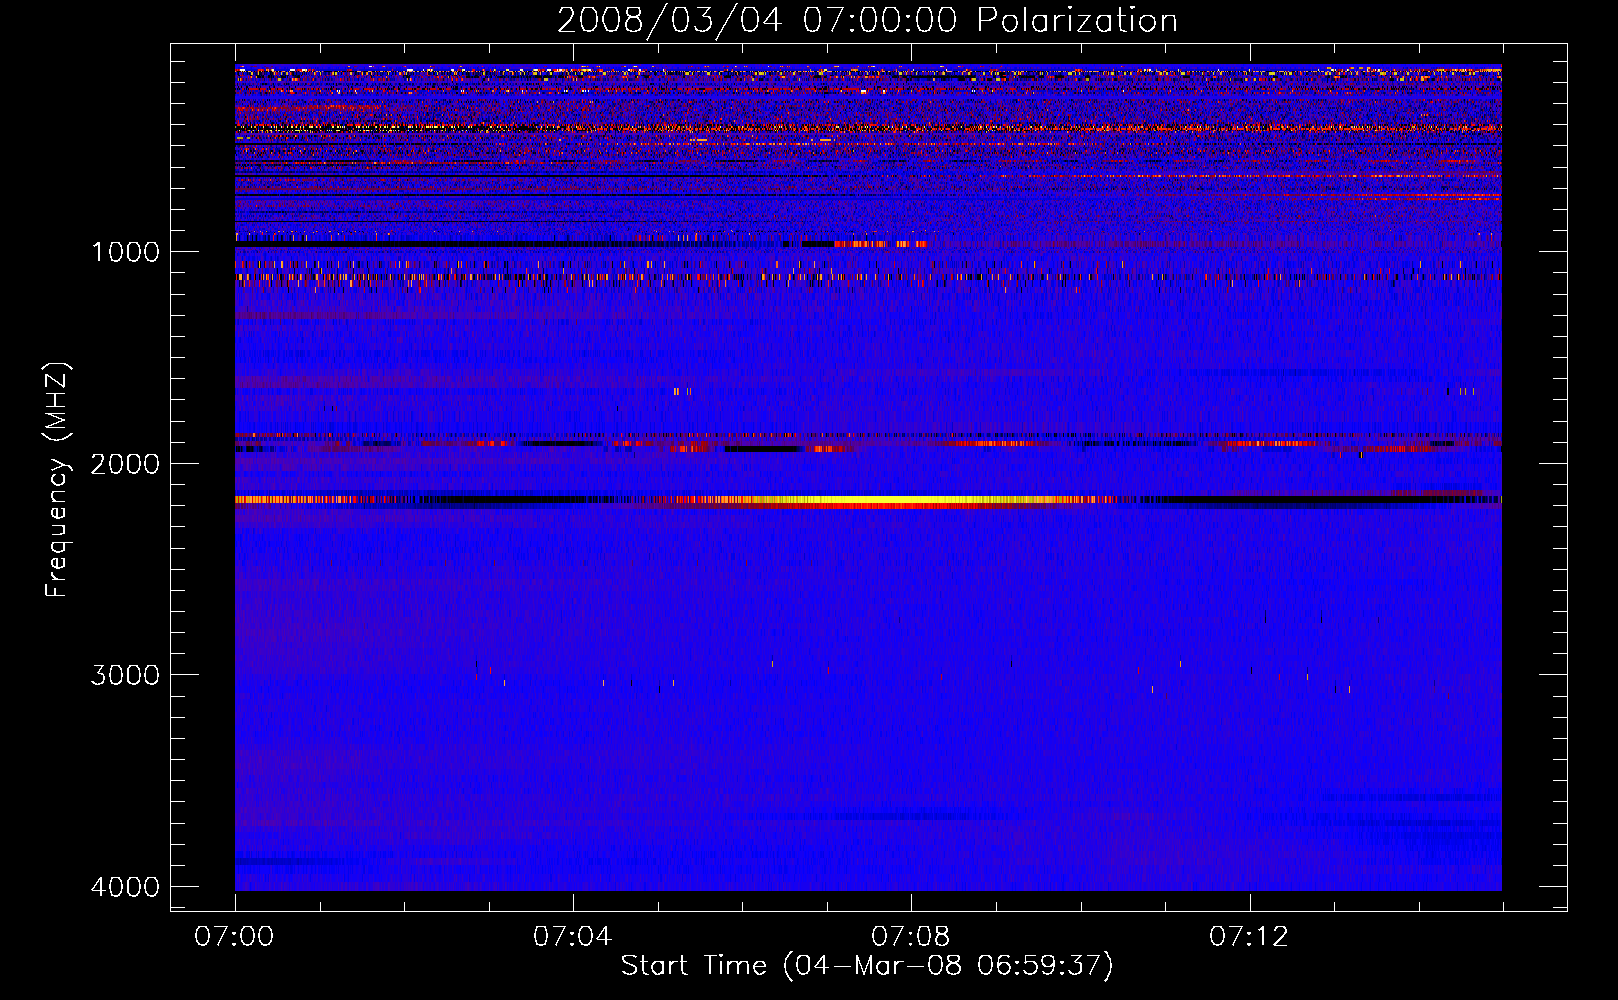Click the '07:12' time tick label
This screenshot has width=1618, height=1000.
click(x=1249, y=937)
